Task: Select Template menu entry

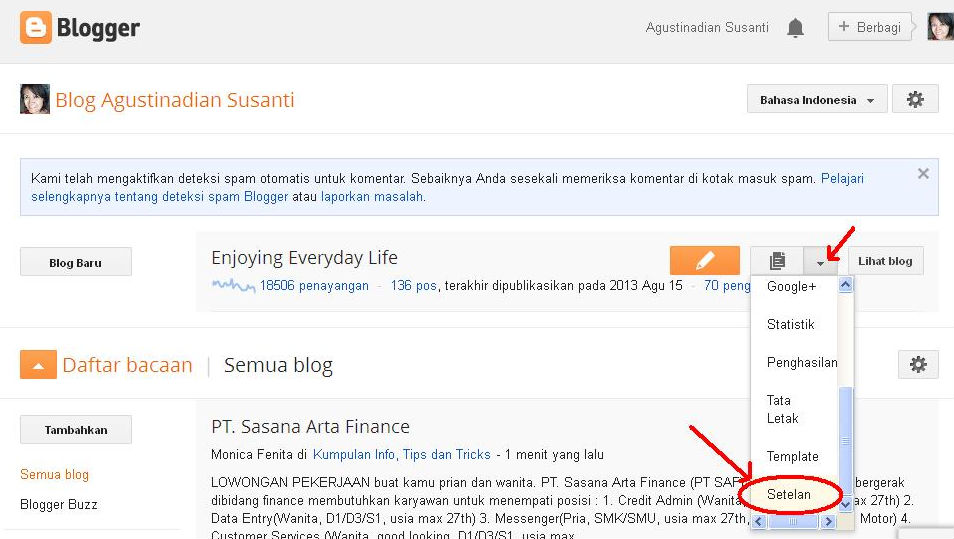Action: point(792,456)
